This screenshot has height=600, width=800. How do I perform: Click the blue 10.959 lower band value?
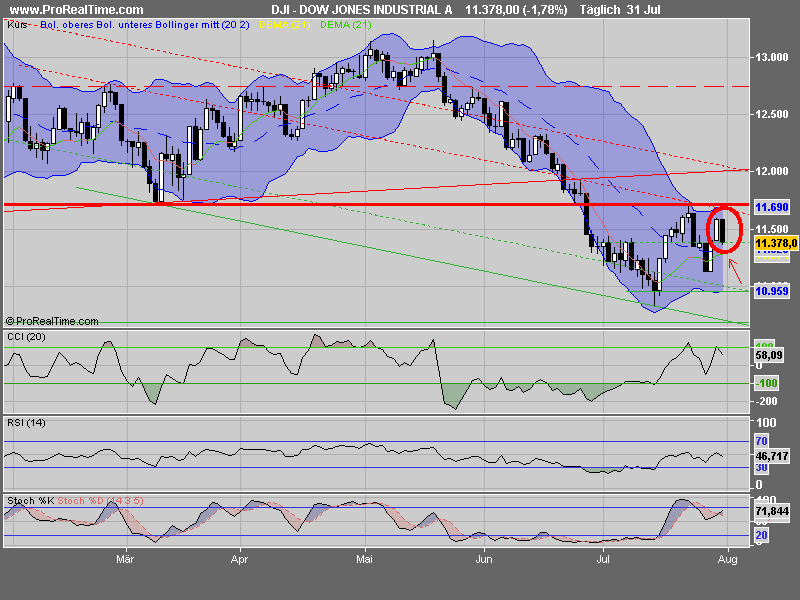(772, 291)
